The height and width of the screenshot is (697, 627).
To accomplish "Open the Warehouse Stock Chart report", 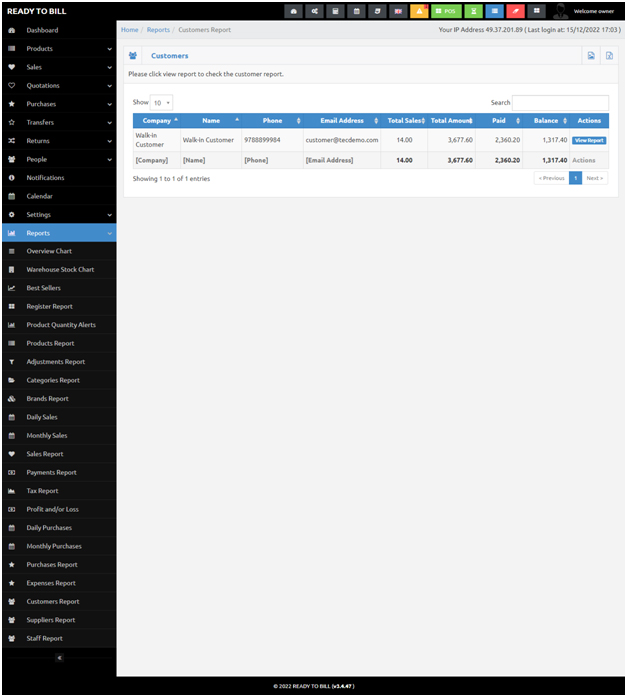I will tap(59, 269).
